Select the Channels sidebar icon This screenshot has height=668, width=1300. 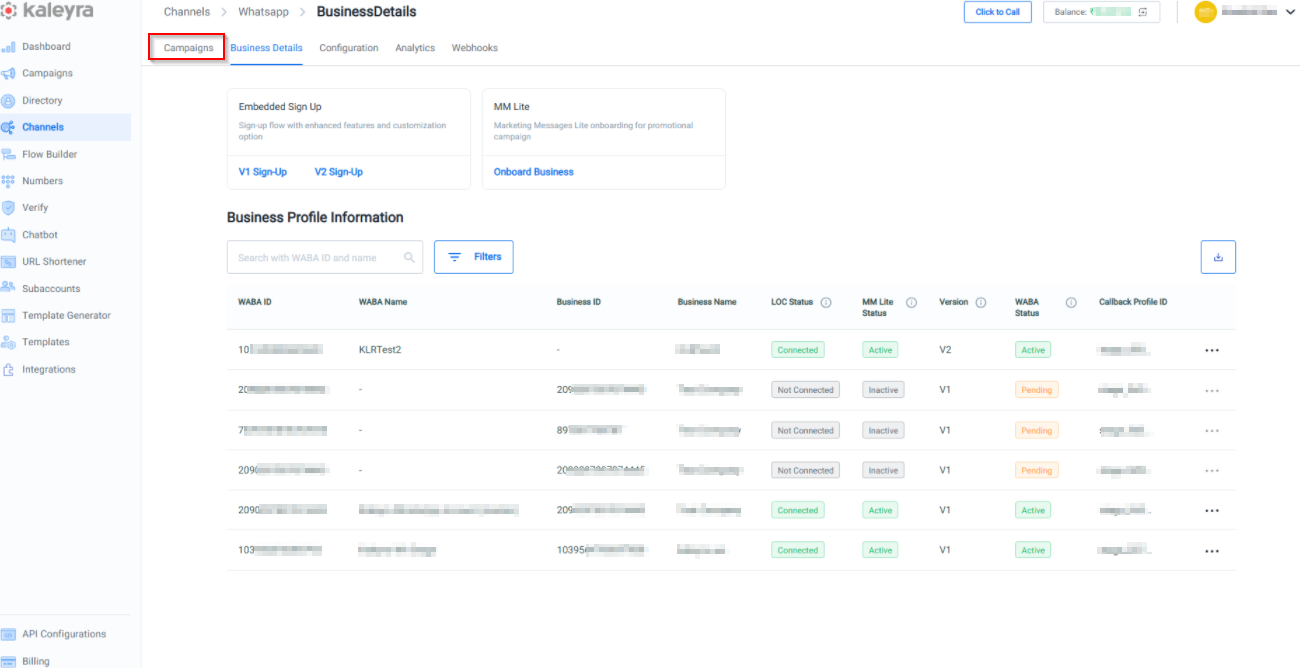(9, 127)
